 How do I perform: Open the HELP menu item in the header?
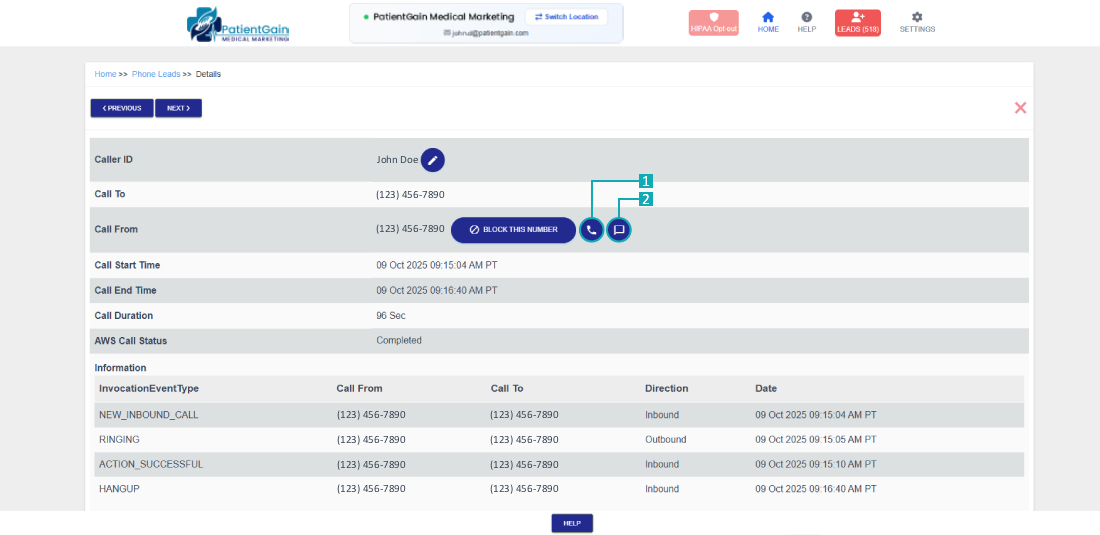(x=807, y=23)
